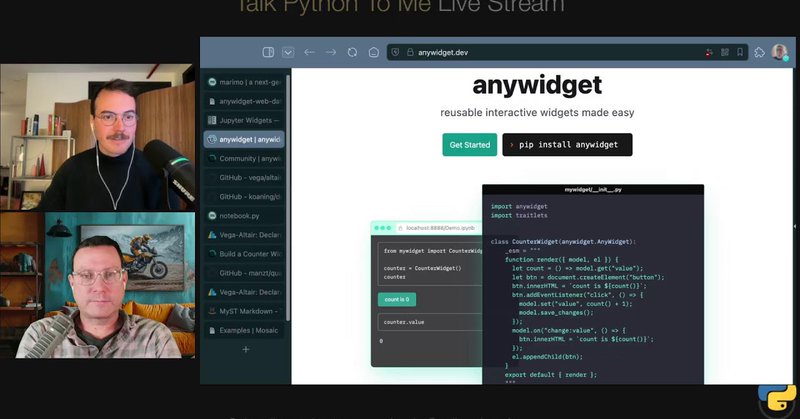Click the anywidget page heading
The height and width of the screenshot is (419, 800).
tap(537, 85)
